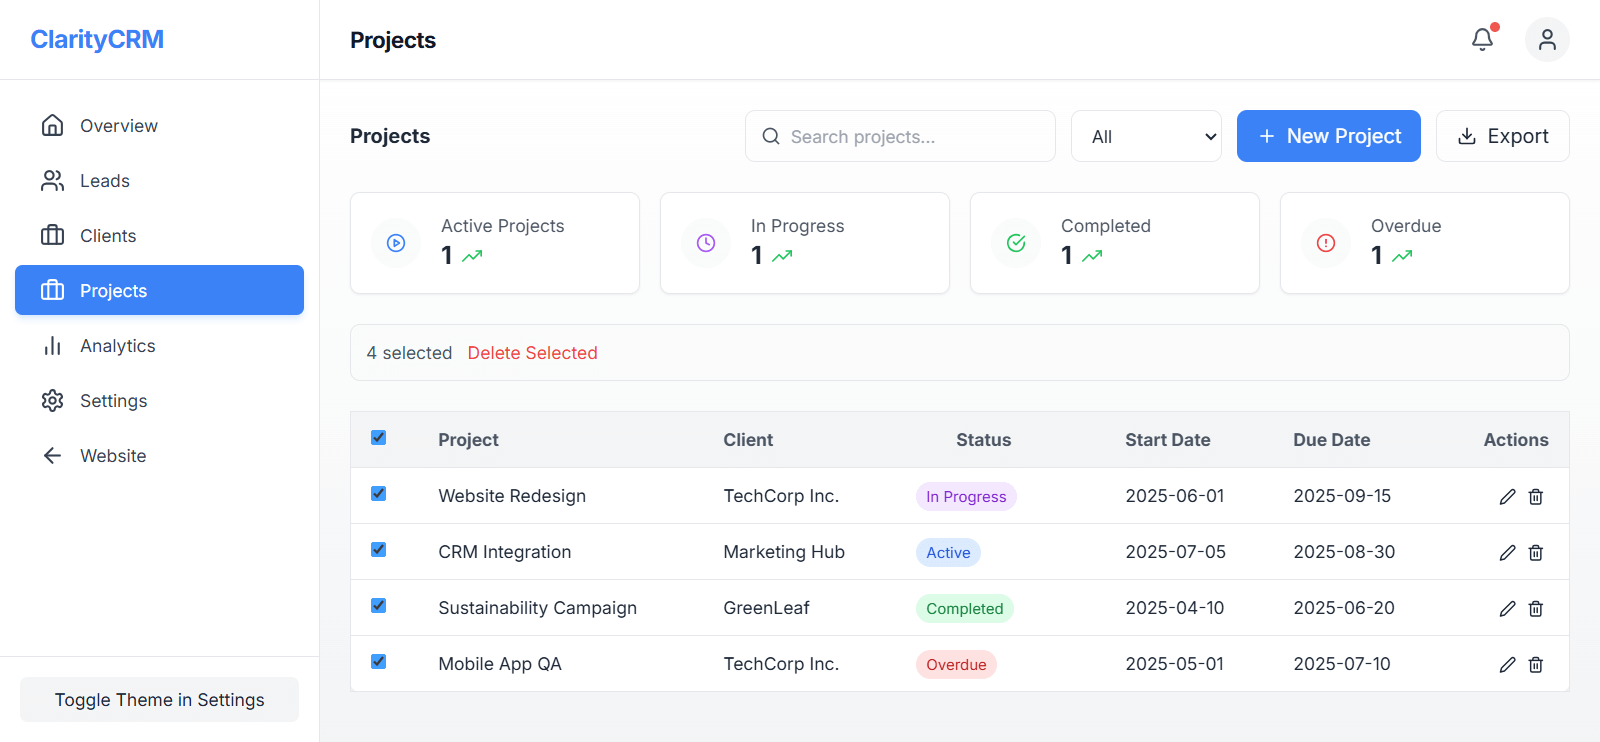Click the Search projects input field
The height and width of the screenshot is (742, 1600).
910,136
